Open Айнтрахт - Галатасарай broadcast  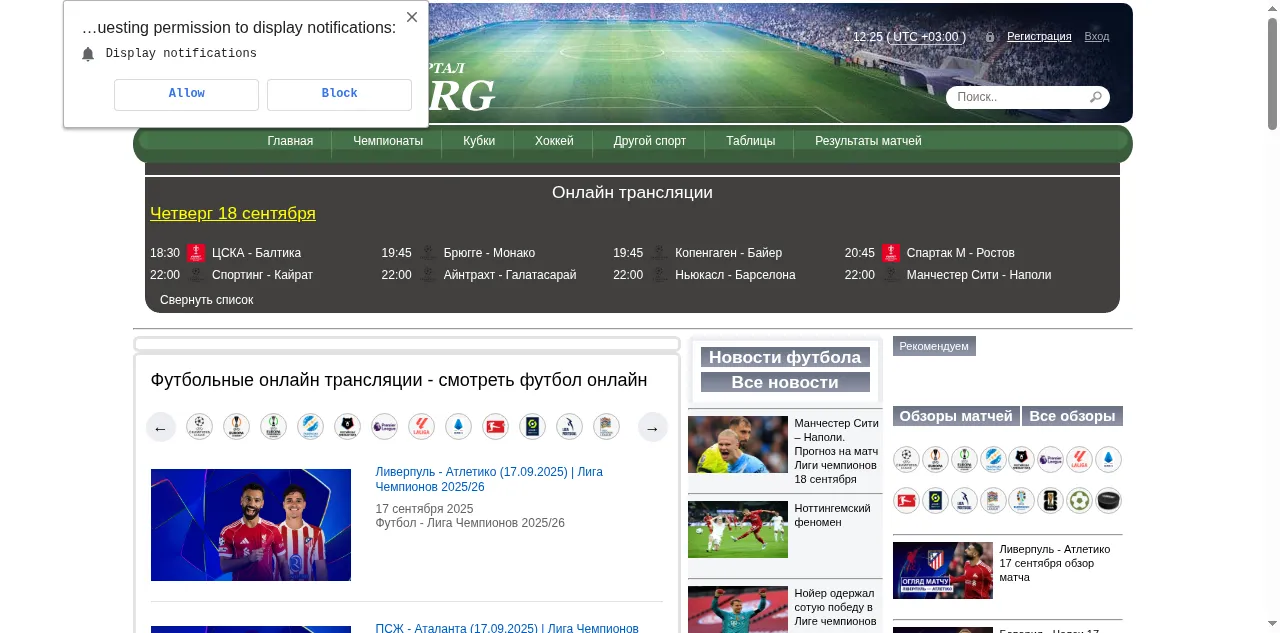pyautogui.click(x=510, y=275)
